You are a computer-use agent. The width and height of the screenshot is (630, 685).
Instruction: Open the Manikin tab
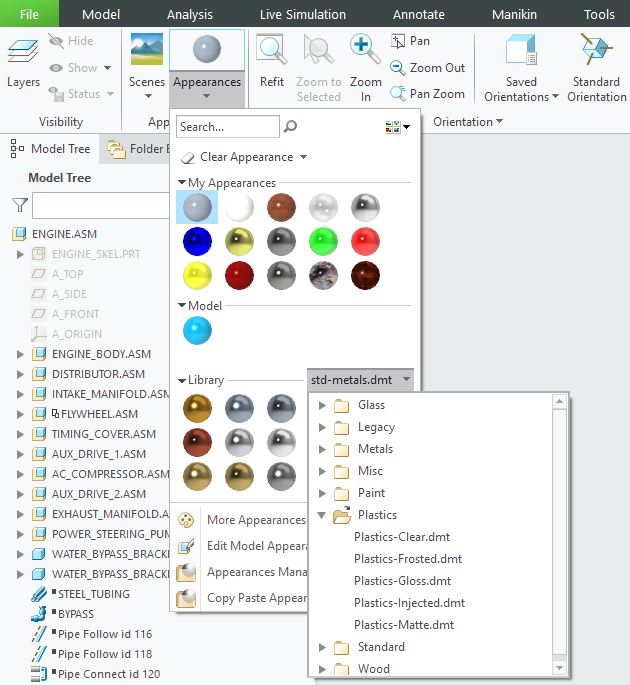tap(514, 14)
